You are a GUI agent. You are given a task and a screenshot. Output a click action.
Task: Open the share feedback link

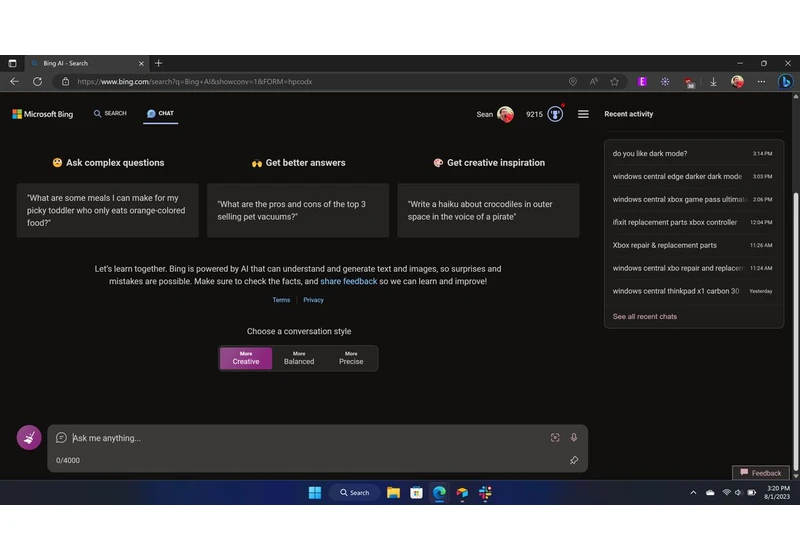click(348, 281)
